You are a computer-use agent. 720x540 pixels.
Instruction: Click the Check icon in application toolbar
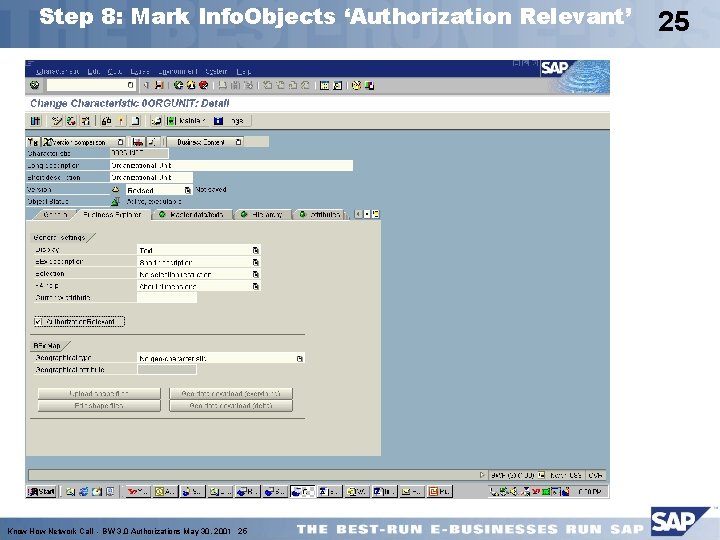coord(106,121)
